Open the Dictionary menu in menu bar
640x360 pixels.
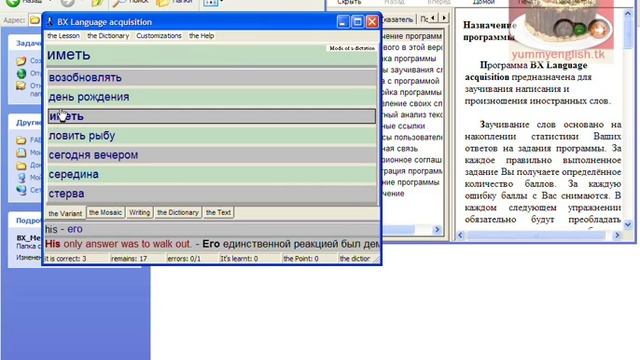click(x=108, y=36)
